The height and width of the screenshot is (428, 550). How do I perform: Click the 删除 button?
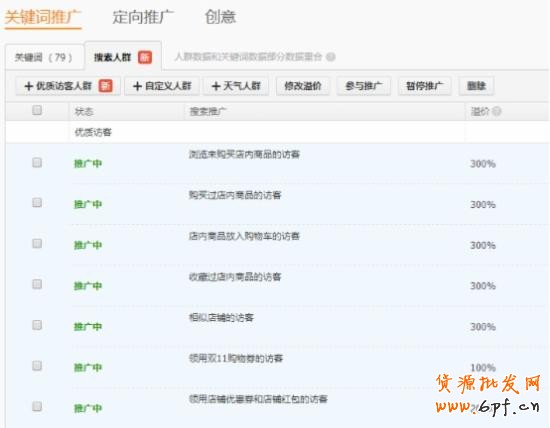pos(476,86)
